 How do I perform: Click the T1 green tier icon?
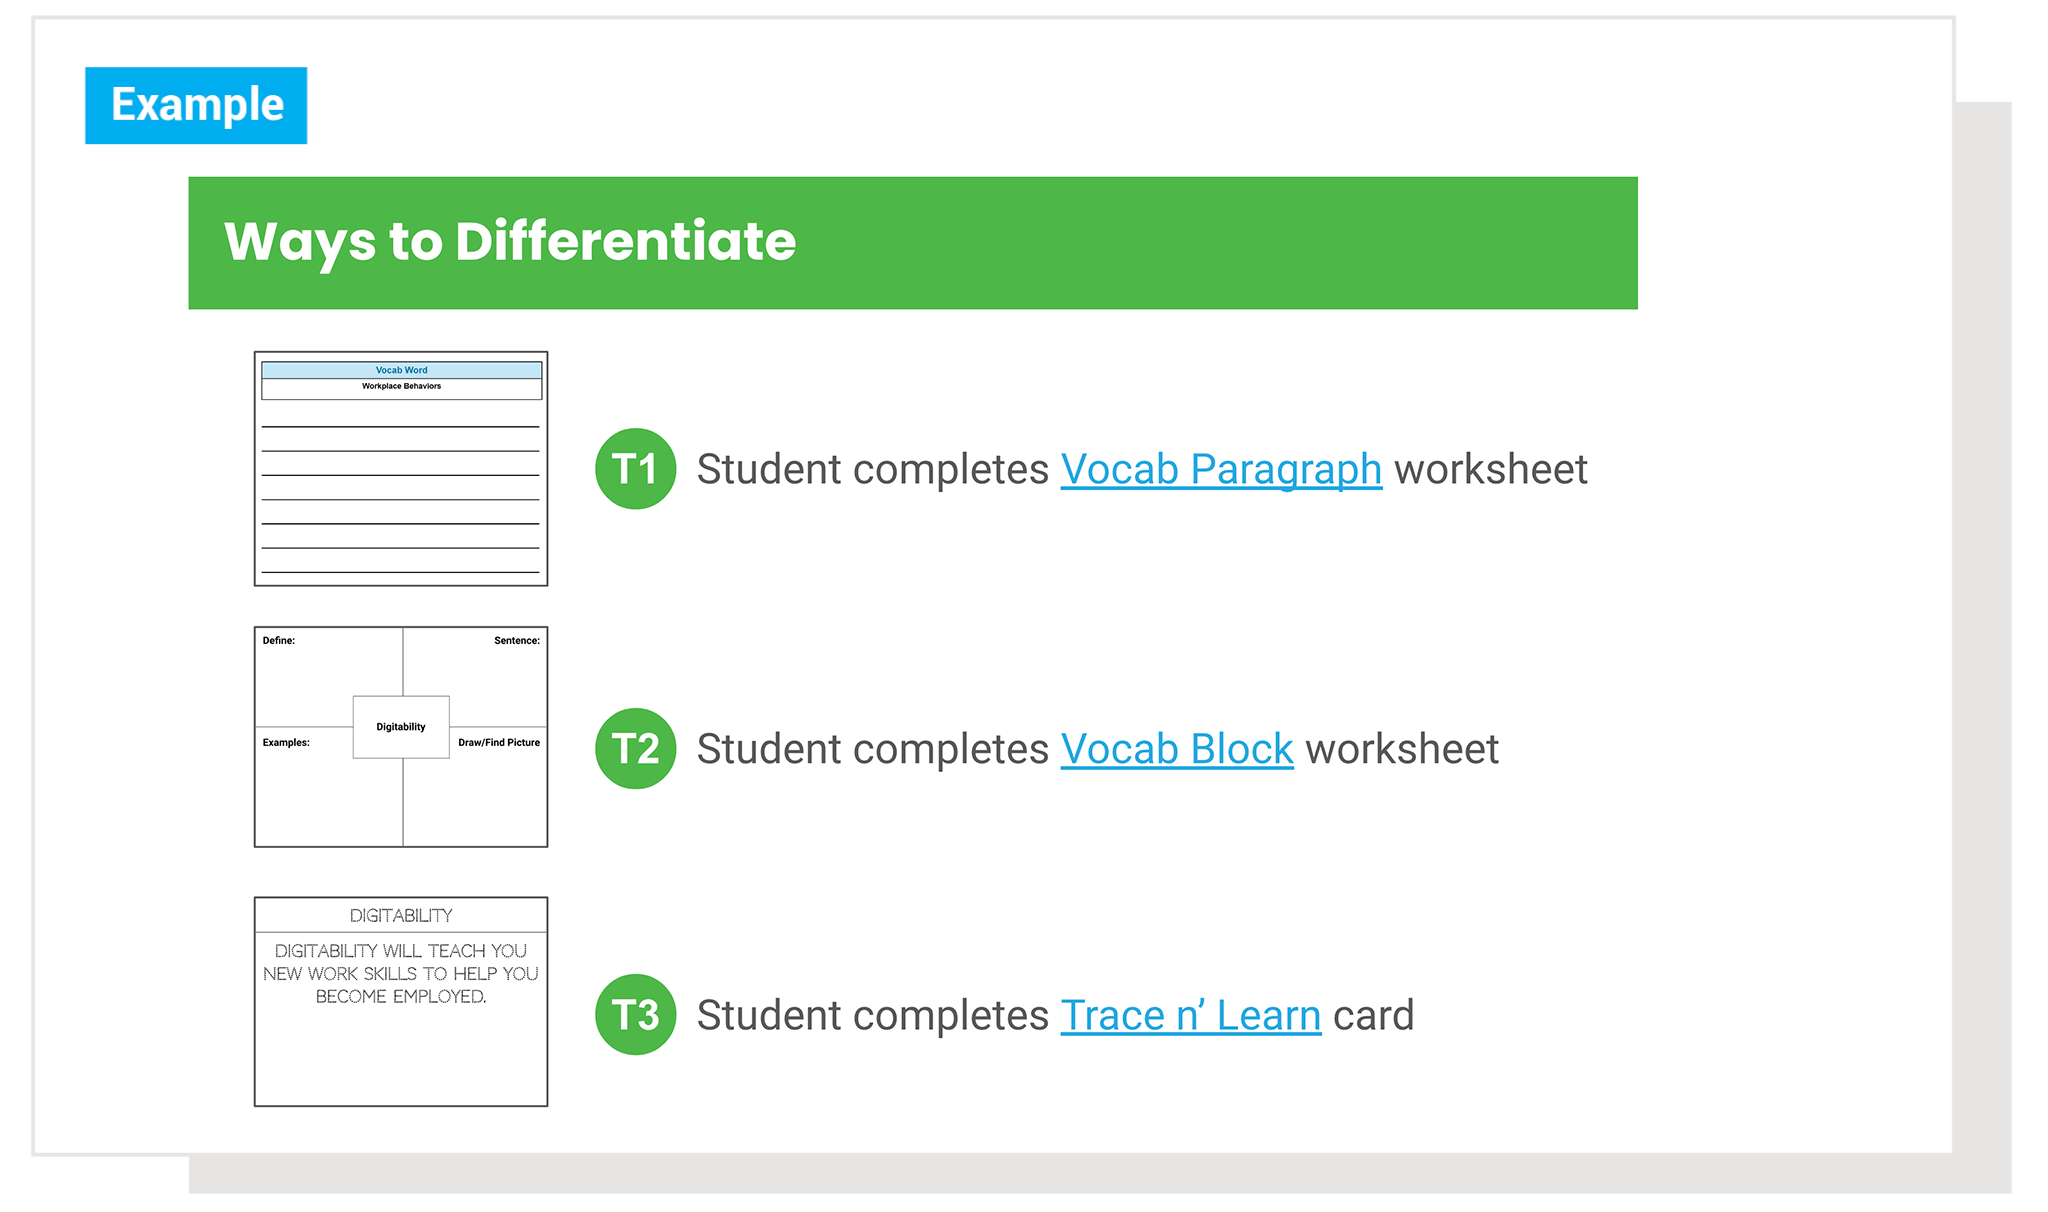point(636,467)
